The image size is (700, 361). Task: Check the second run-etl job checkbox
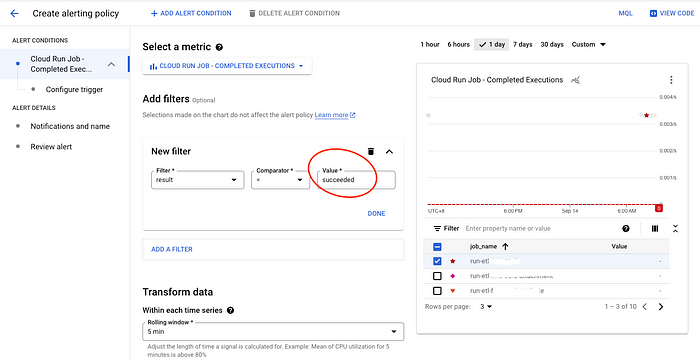(x=438, y=276)
